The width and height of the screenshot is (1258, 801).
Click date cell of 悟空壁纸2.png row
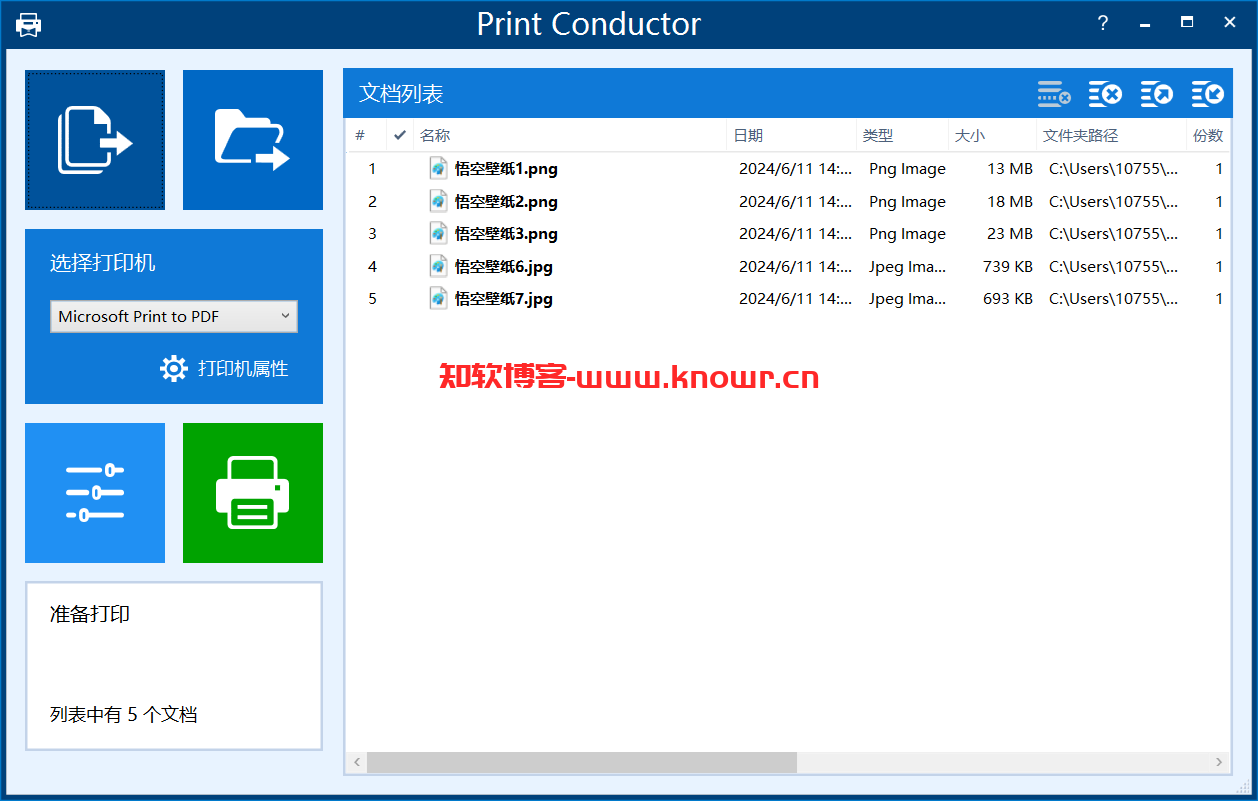(796, 201)
